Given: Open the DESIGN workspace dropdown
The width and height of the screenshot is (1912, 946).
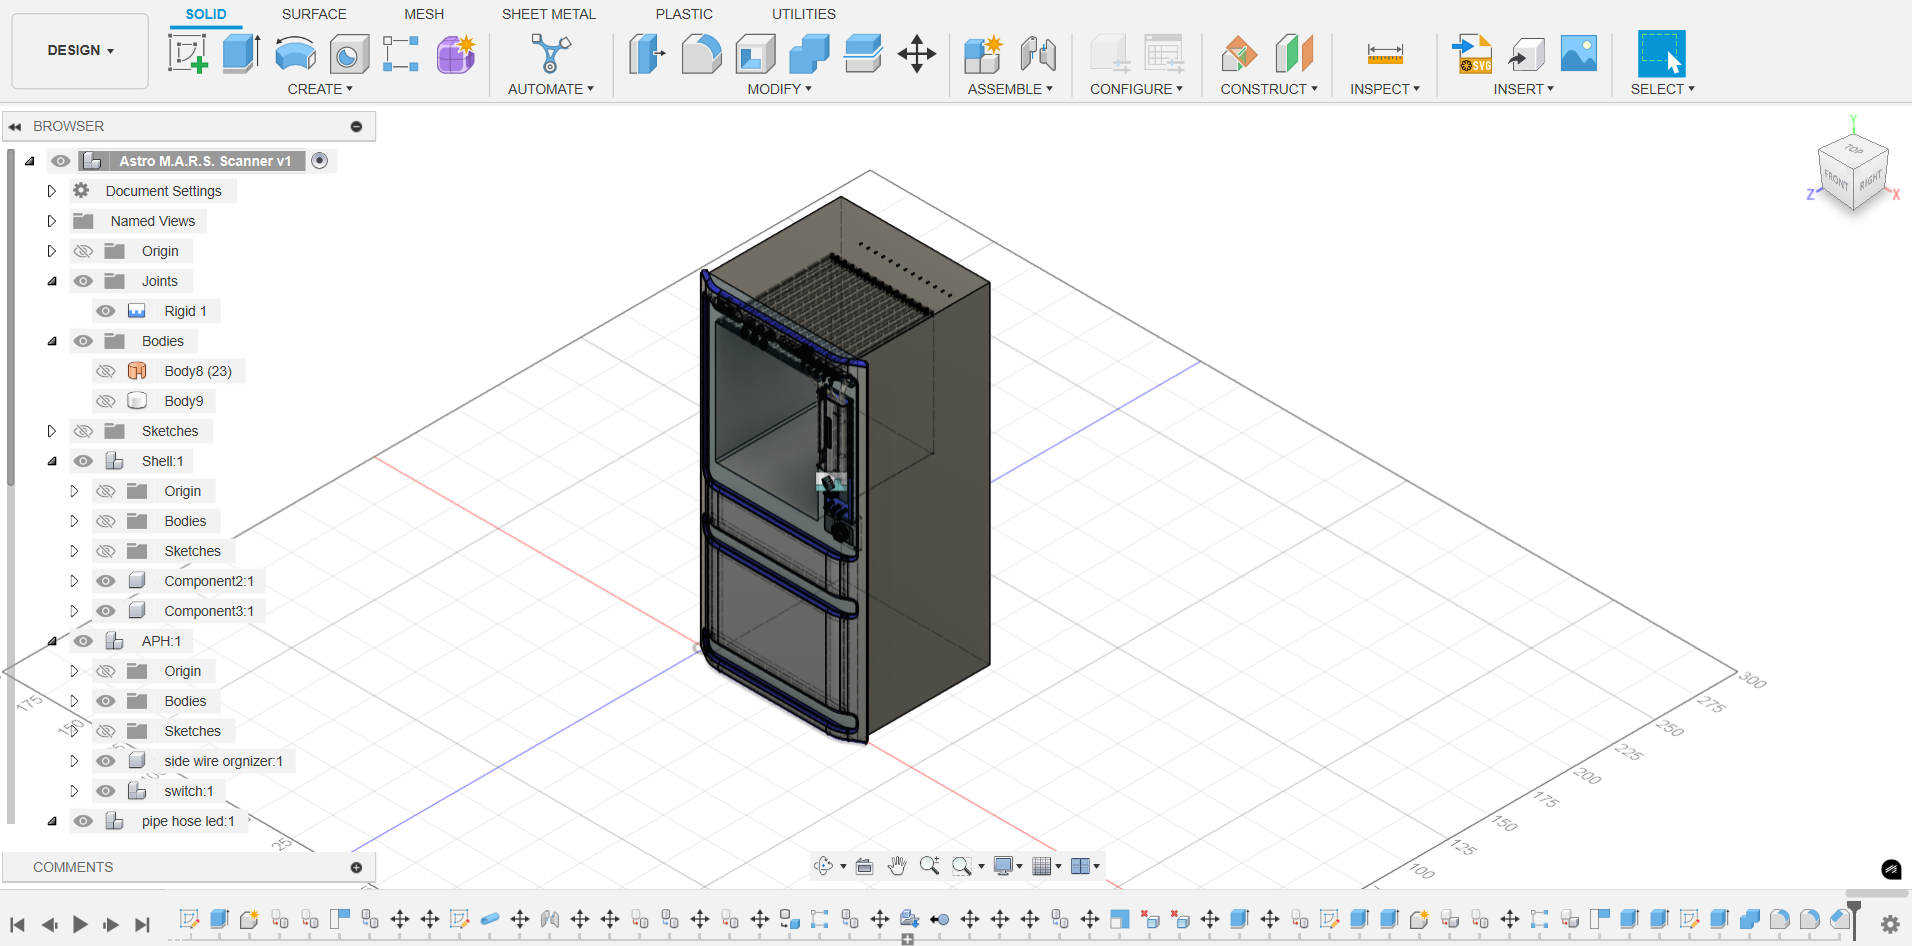Looking at the screenshot, I should point(80,50).
